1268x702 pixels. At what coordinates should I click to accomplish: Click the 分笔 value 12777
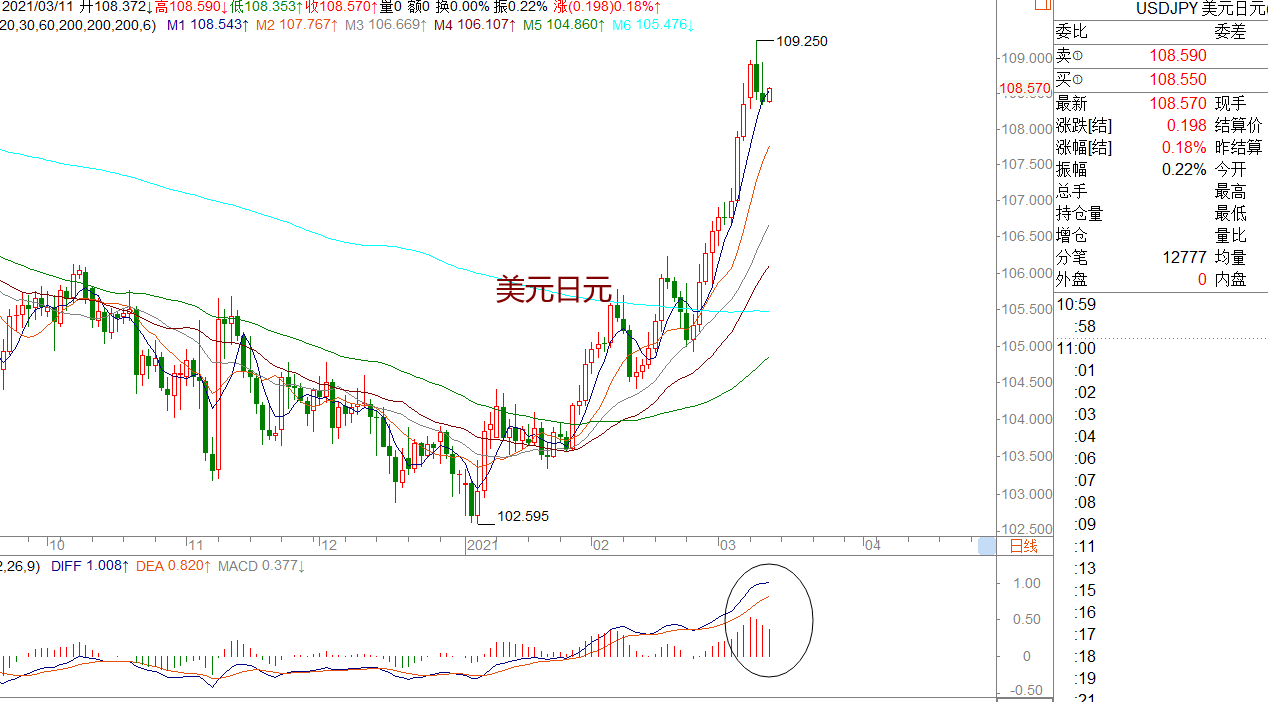[x=1184, y=258]
